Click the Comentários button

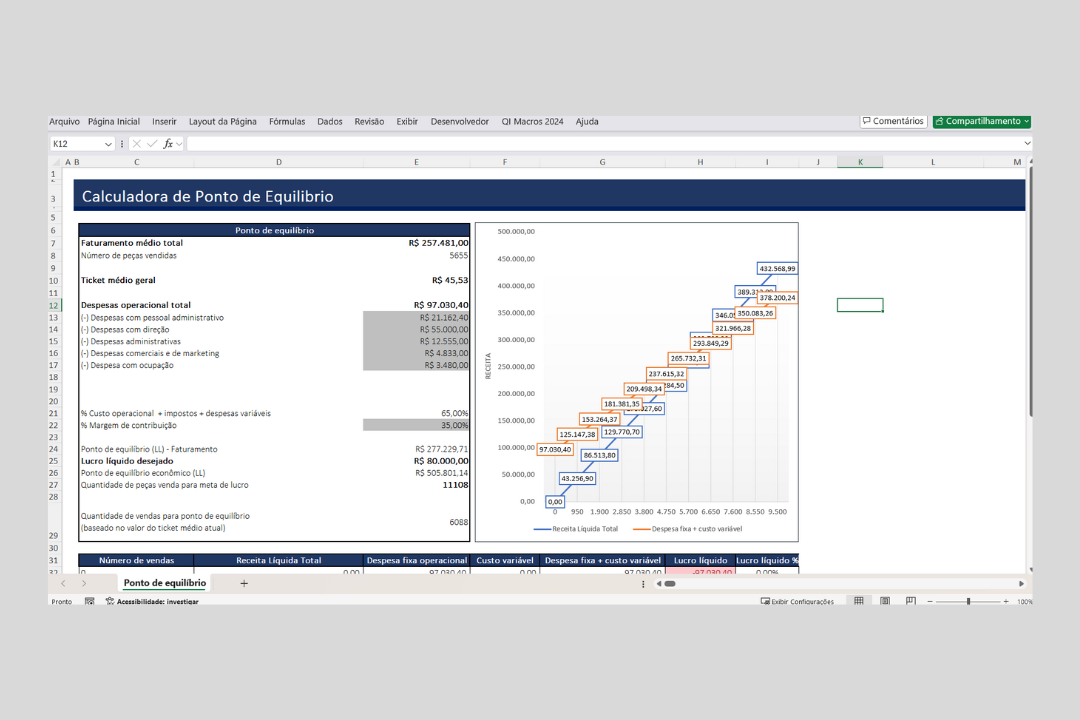(893, 121)
